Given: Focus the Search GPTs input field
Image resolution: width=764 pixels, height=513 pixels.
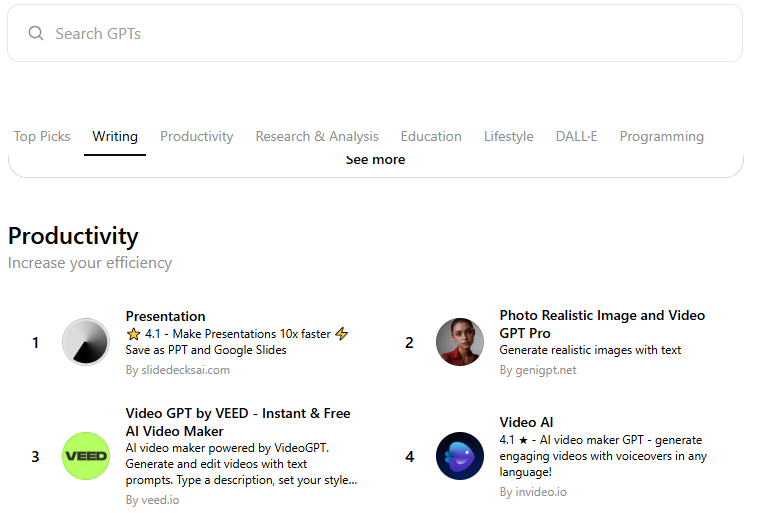Looking at the screenshot, I should 390,34.
